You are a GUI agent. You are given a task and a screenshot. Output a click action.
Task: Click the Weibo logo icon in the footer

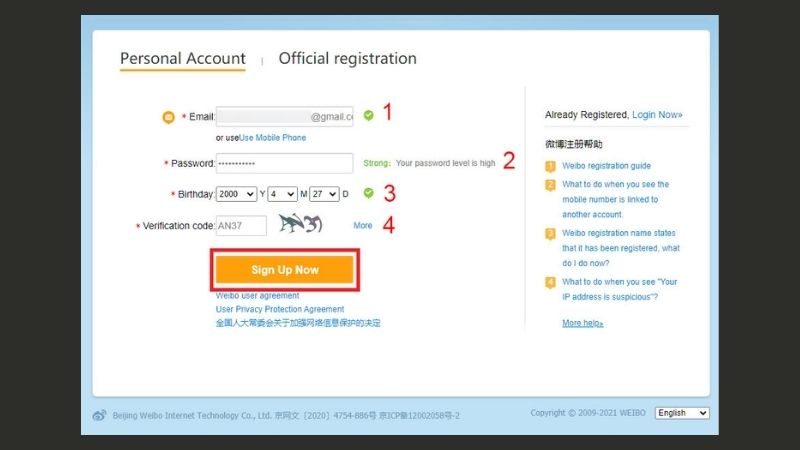99,415
